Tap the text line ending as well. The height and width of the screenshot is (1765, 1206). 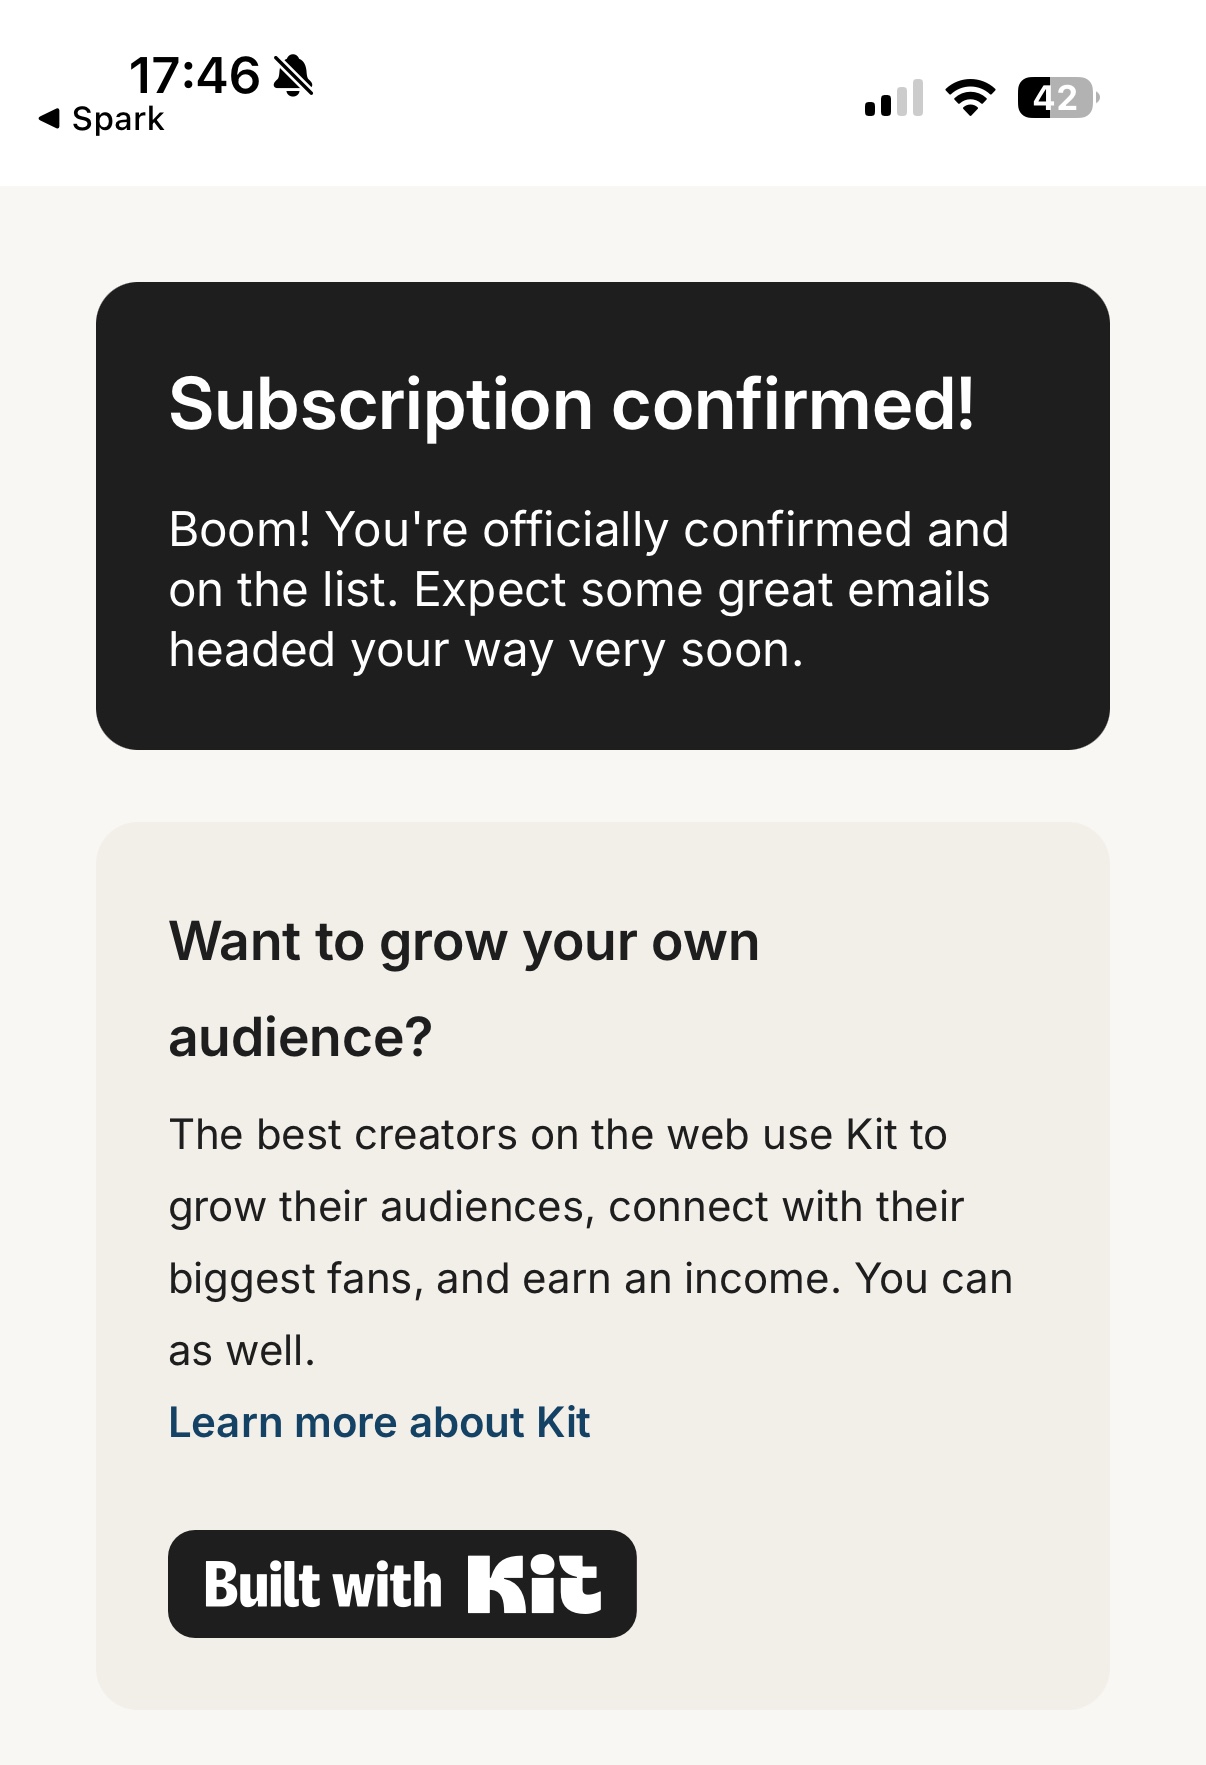click(242, 1351)
